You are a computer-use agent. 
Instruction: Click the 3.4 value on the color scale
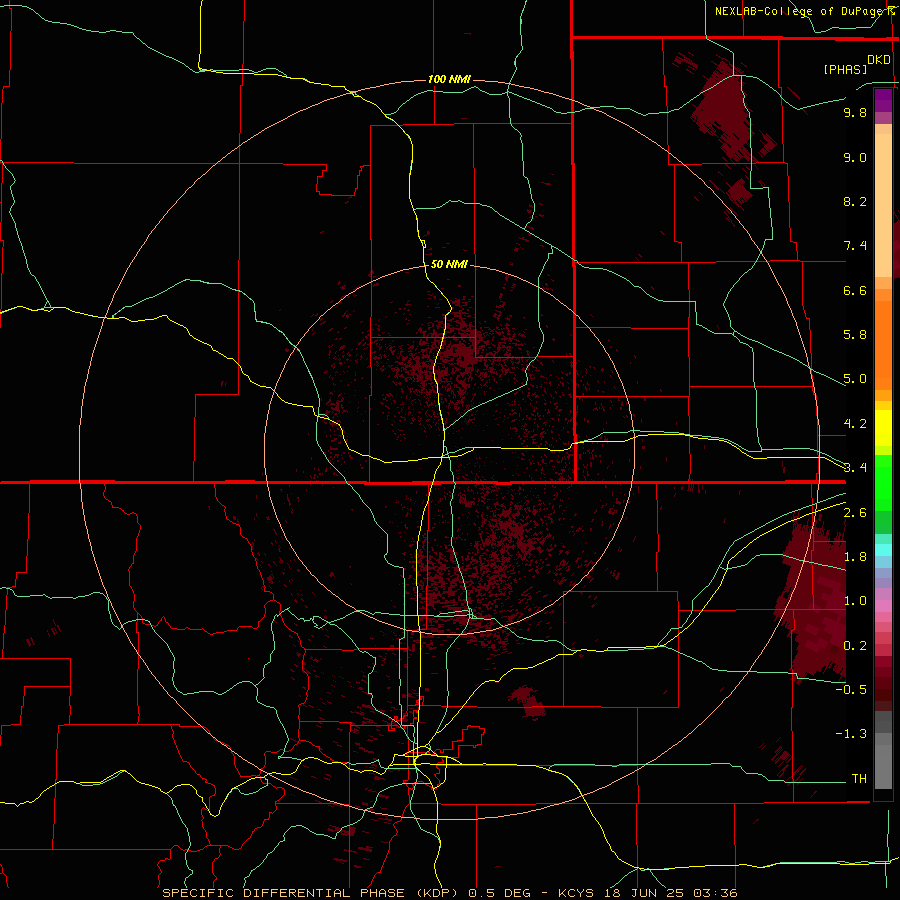(x=855, y=468)
